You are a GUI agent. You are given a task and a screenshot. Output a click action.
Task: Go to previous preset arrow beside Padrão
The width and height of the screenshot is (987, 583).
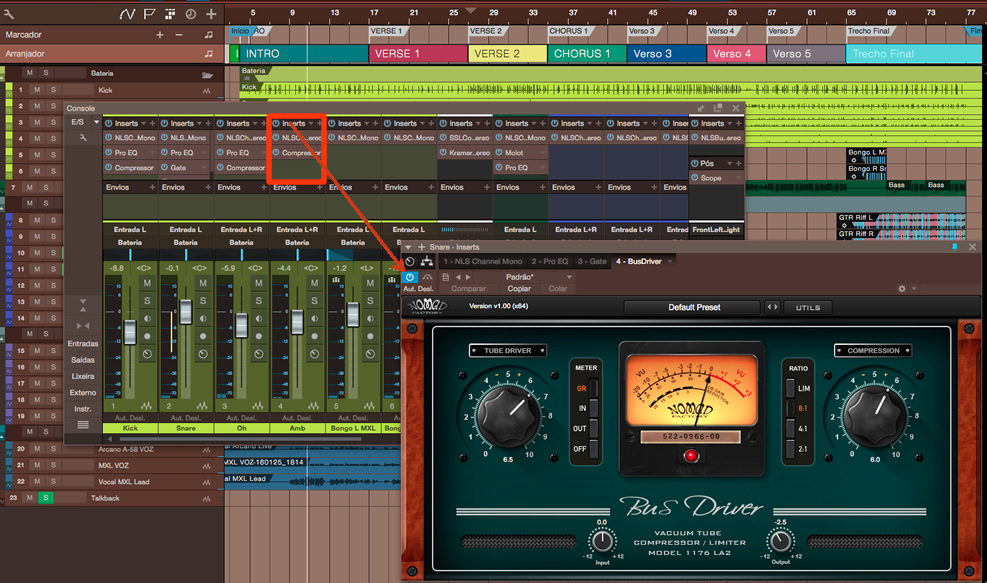[x=458, y=277]
